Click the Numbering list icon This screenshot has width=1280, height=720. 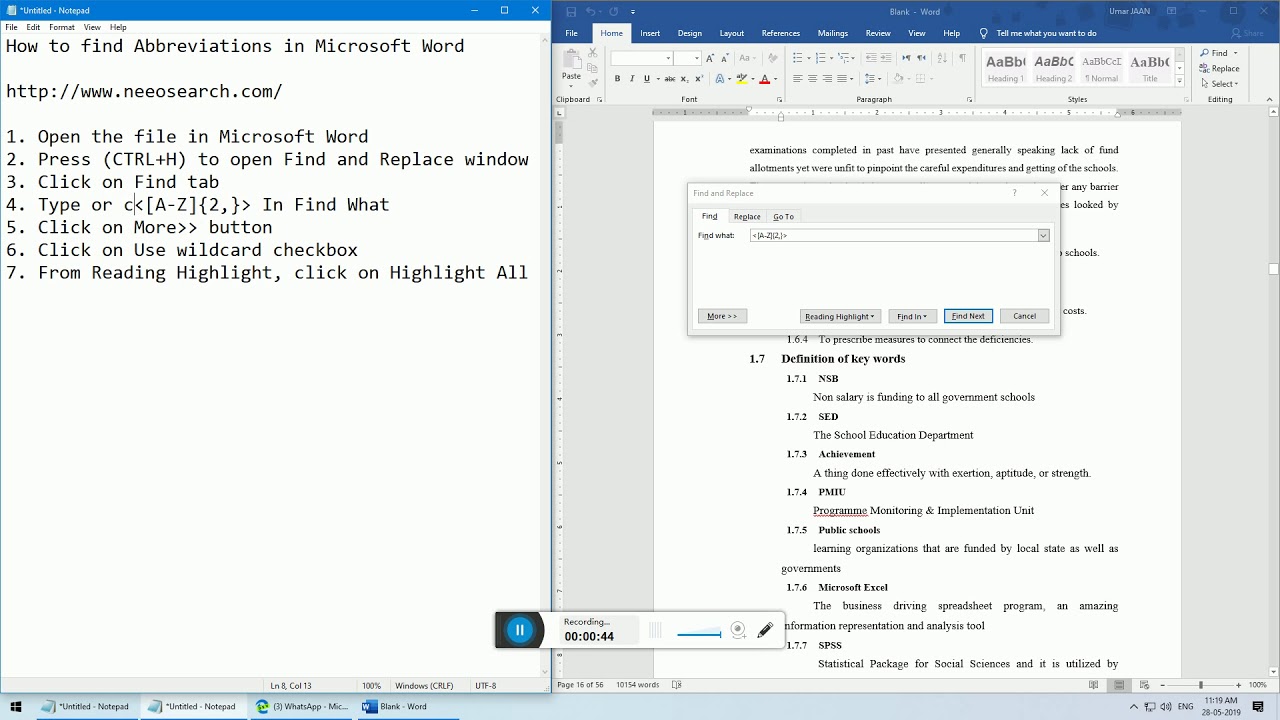819,58
